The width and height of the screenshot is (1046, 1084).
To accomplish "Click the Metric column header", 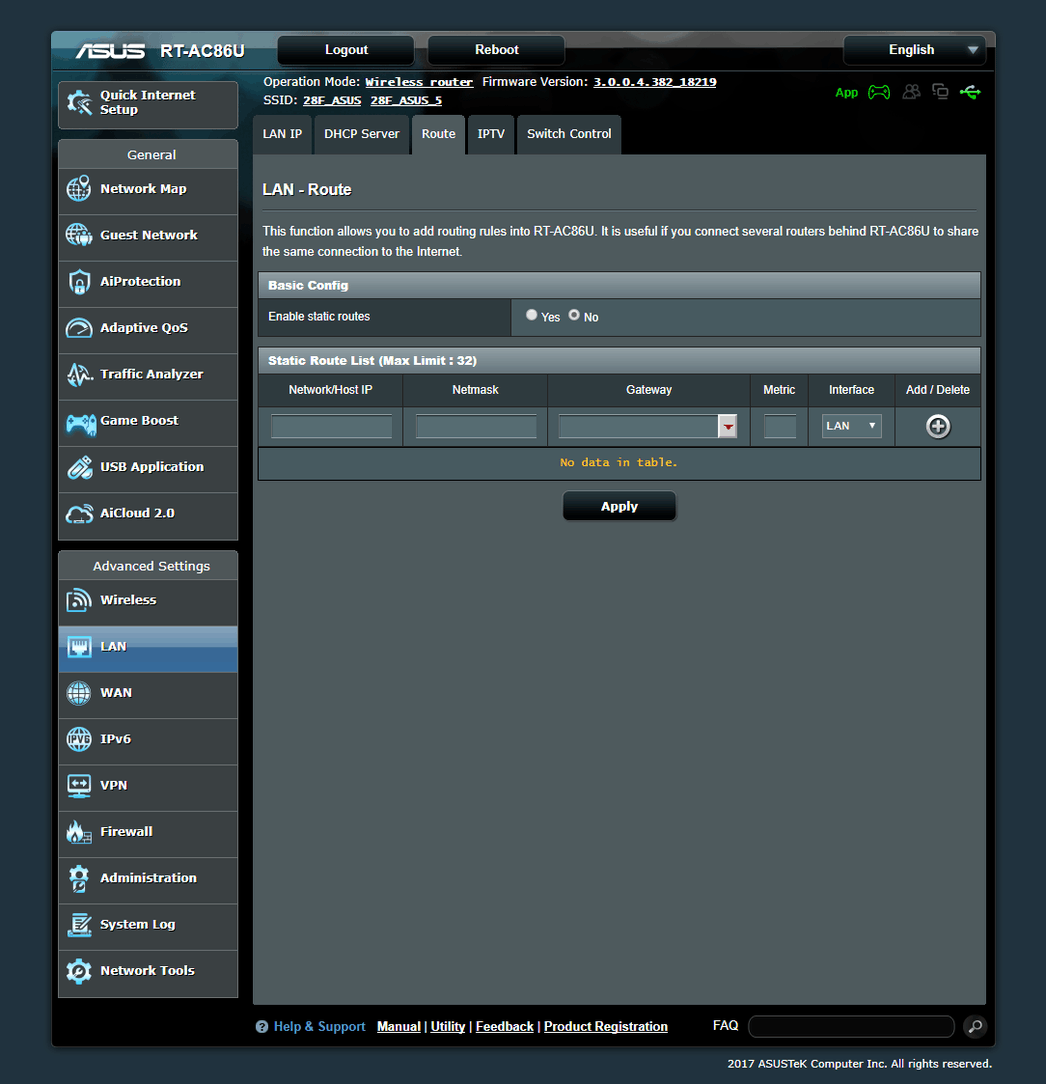I will 779,390.
